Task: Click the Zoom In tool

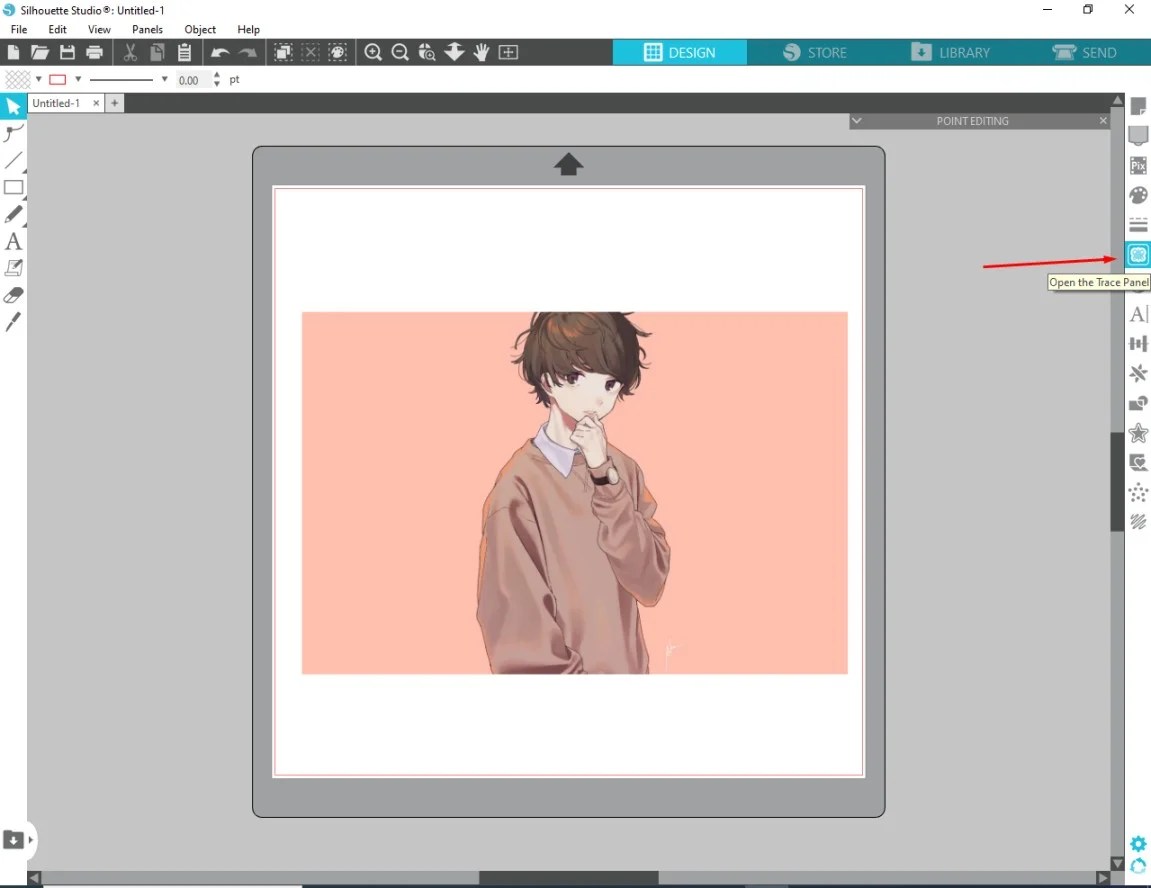Action: click(373, 52)
